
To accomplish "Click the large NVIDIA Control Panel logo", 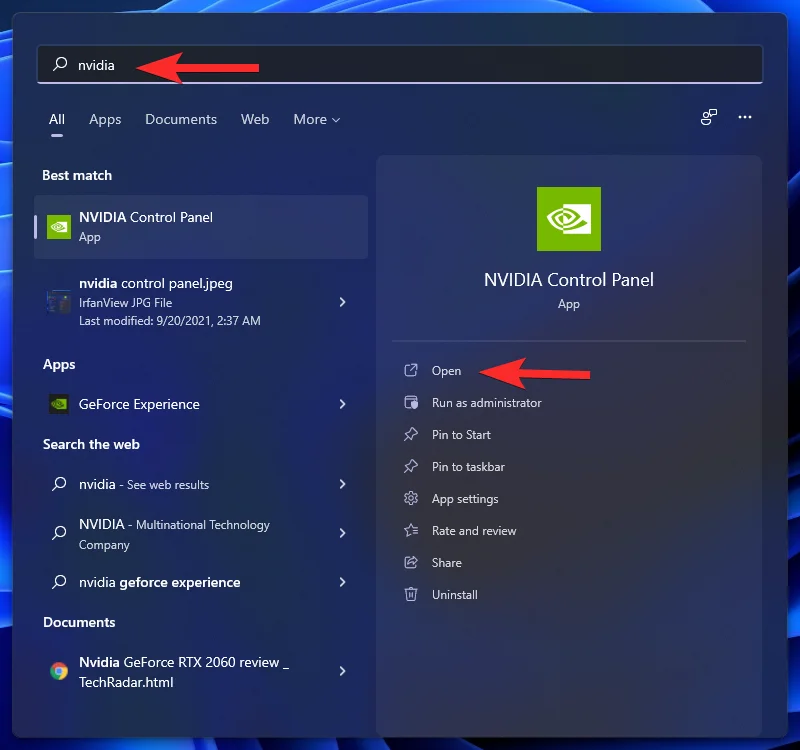I will [x=569, y=219].
